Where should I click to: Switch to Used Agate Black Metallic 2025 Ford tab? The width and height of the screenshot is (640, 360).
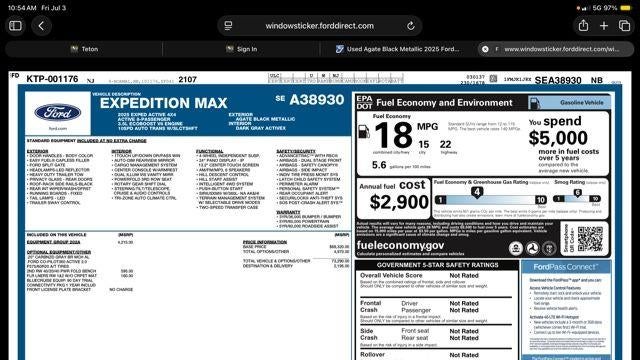(x=398, y=49)
